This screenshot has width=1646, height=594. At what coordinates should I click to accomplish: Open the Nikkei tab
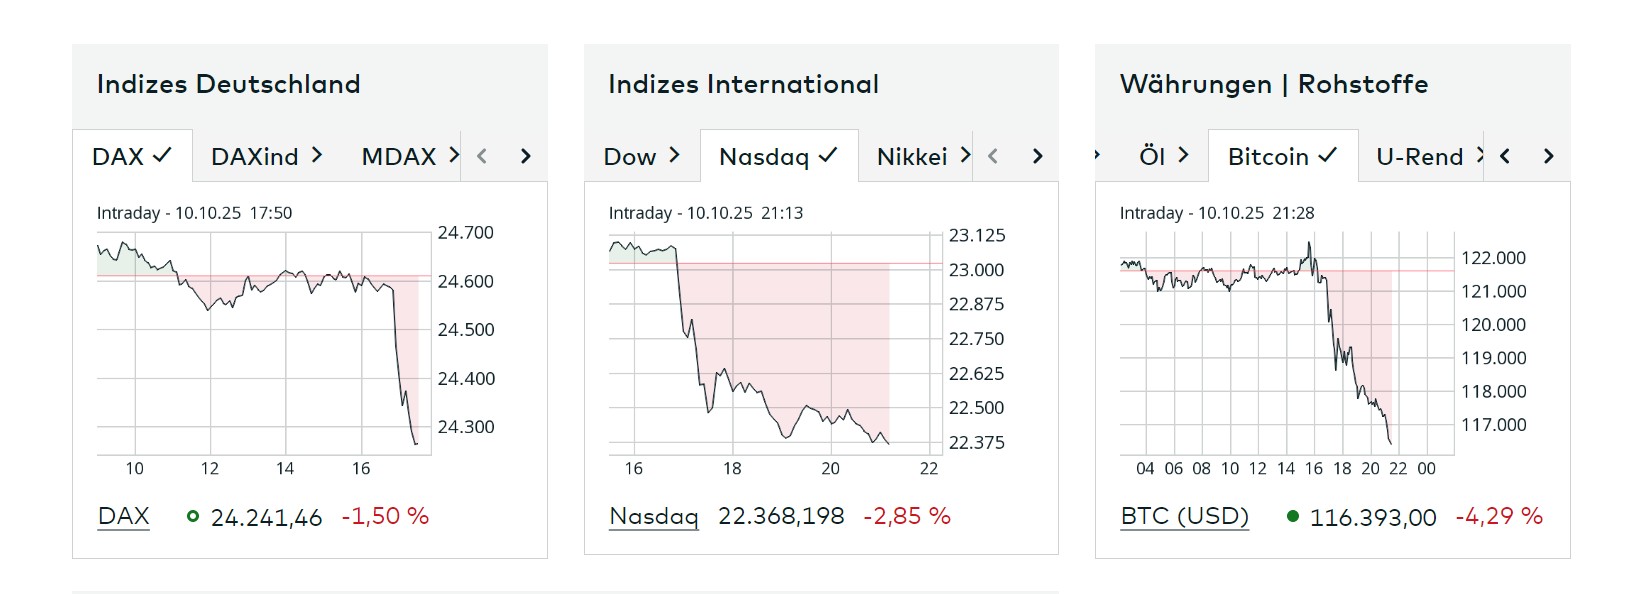pyautogui.click(x=921, y=157)
